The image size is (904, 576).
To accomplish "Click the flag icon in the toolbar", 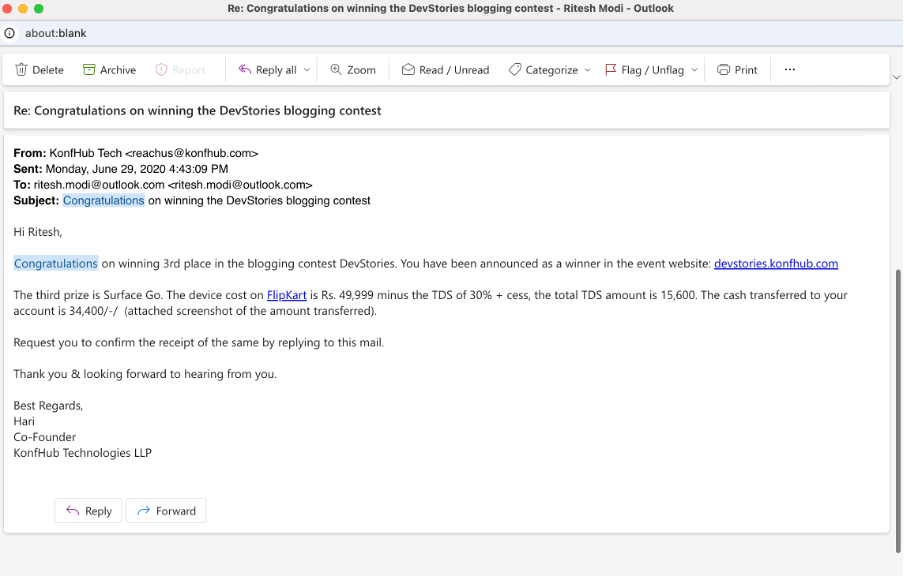I will (x=611, y=70).
